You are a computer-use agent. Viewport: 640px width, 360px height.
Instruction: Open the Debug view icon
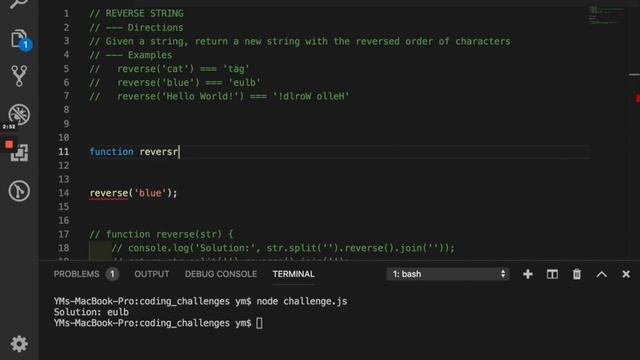(x=19, y=114)
